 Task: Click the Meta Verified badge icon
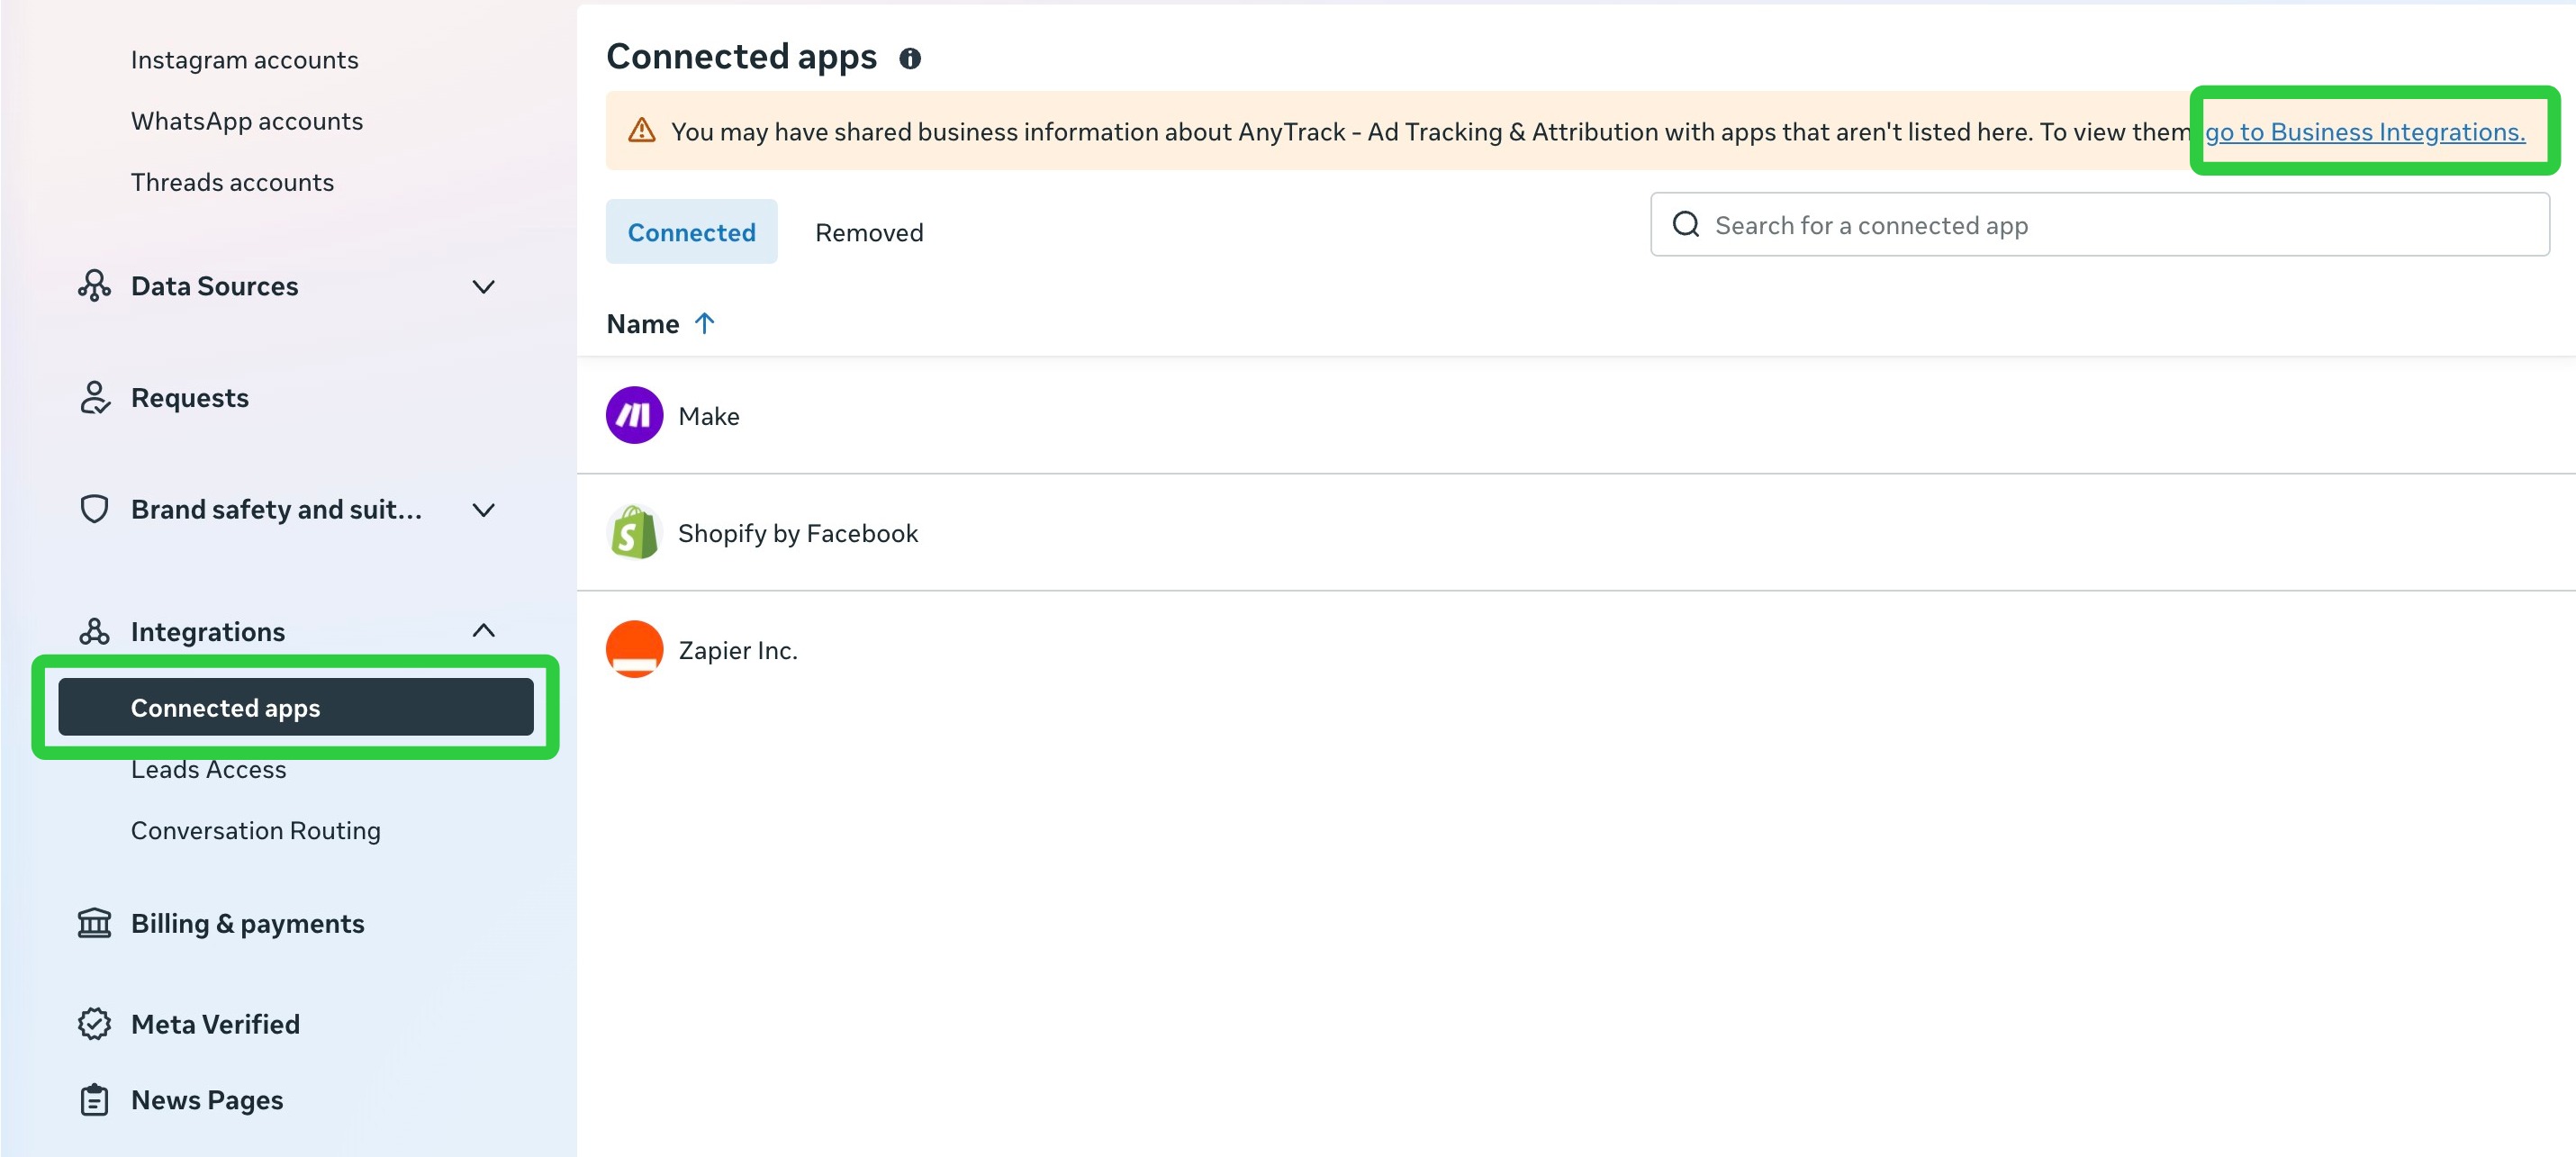94,1024
